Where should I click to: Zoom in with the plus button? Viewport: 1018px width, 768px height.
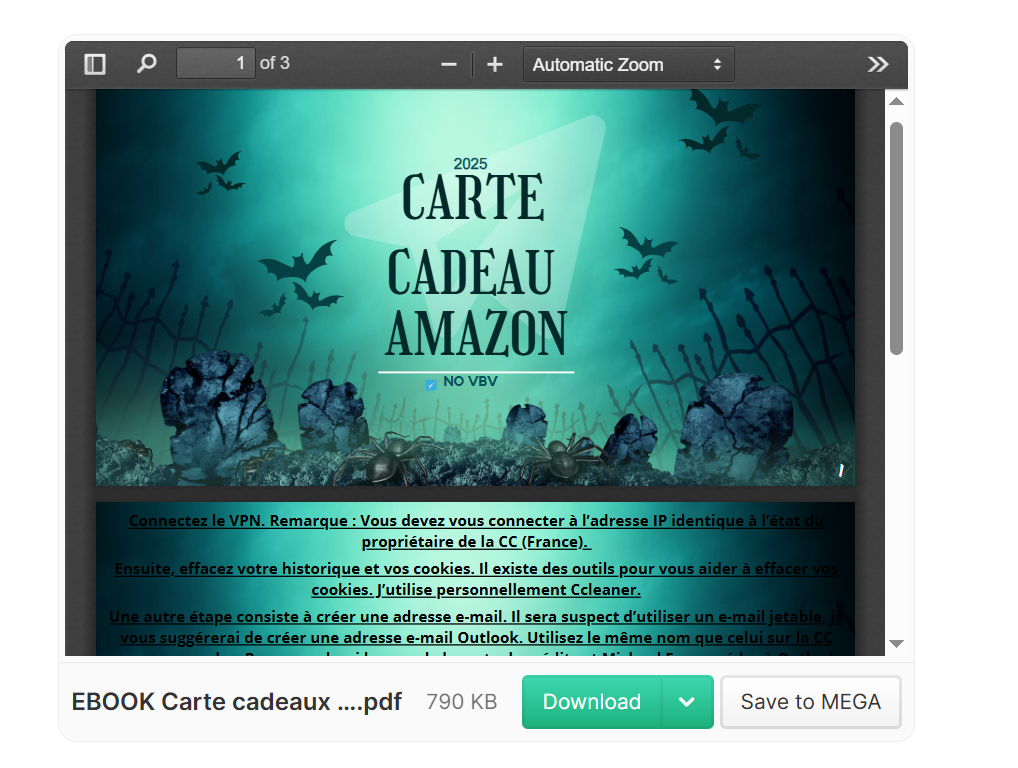[x=495, y=65]
